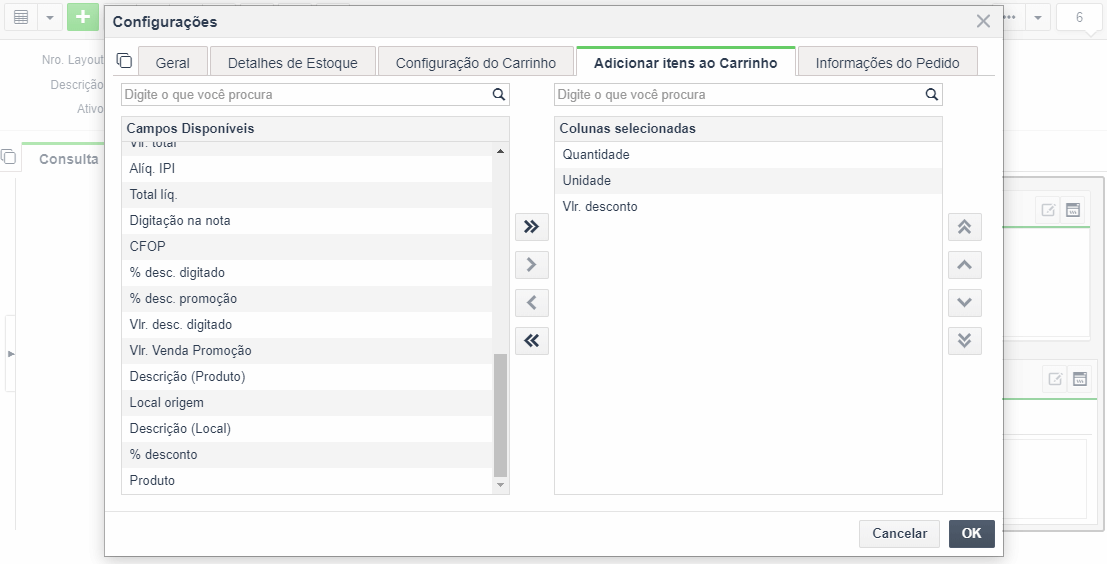1107x564 pixels.
Task: Click the move selected field right arrow
Action: pos(532,265)
